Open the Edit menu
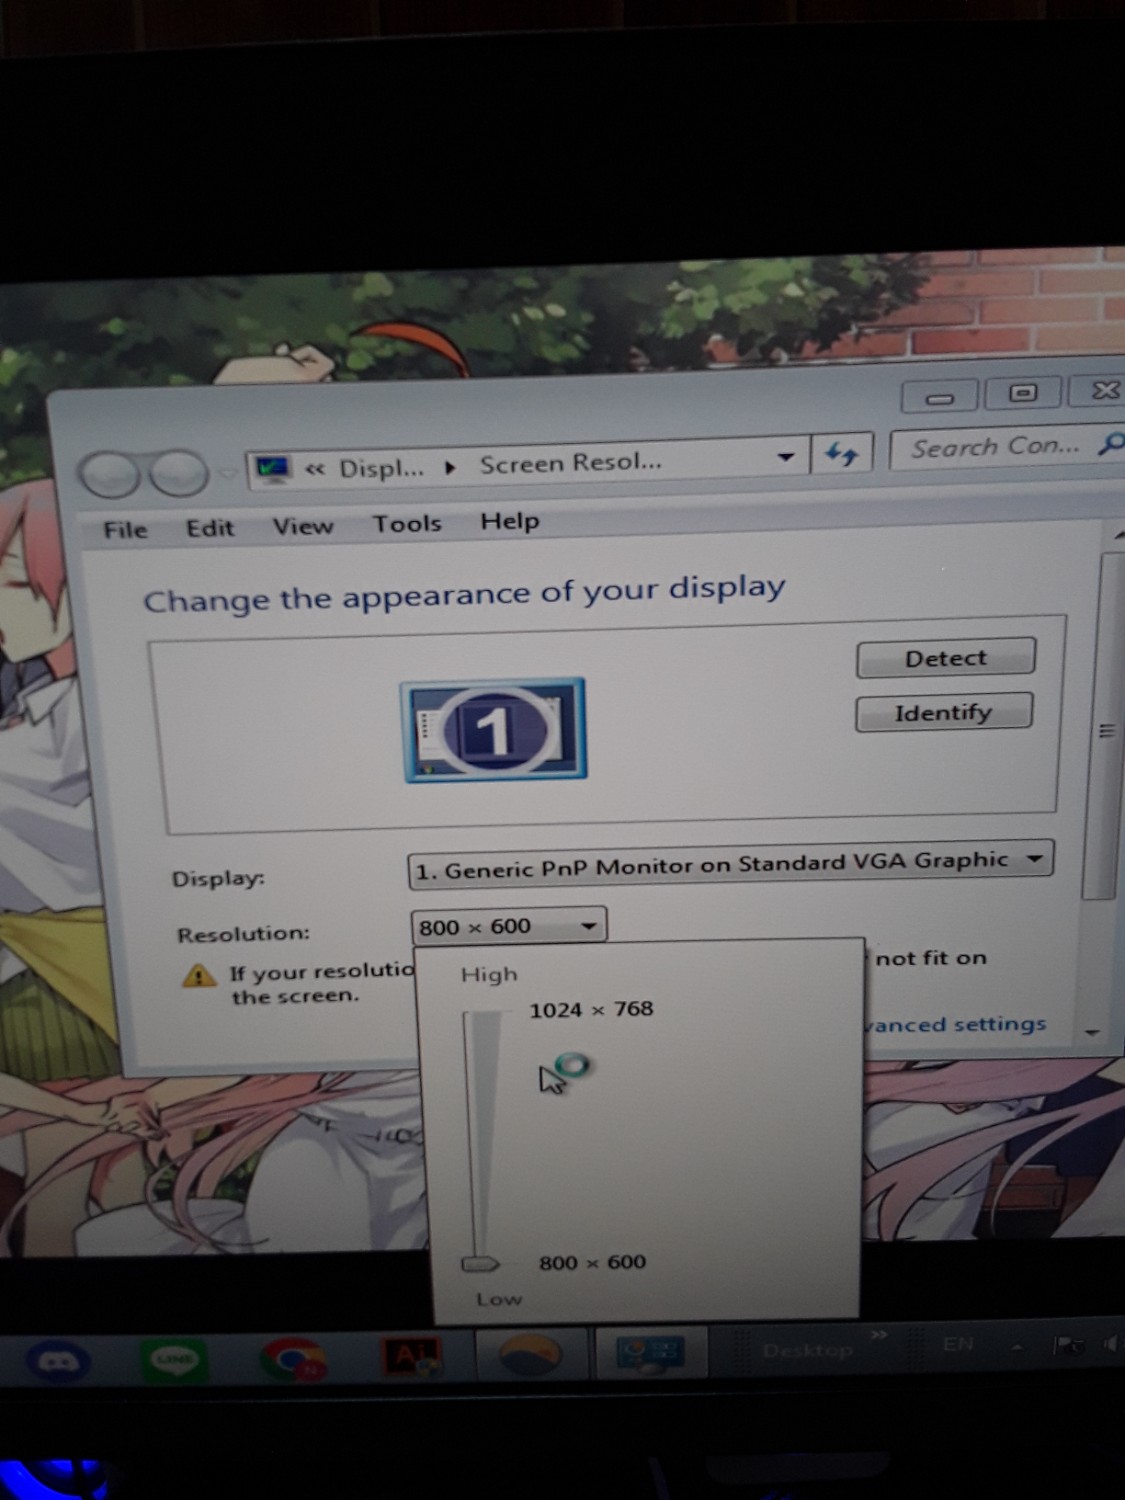Viewport: 1125px width, 1500px height. [x=209, y=527]
